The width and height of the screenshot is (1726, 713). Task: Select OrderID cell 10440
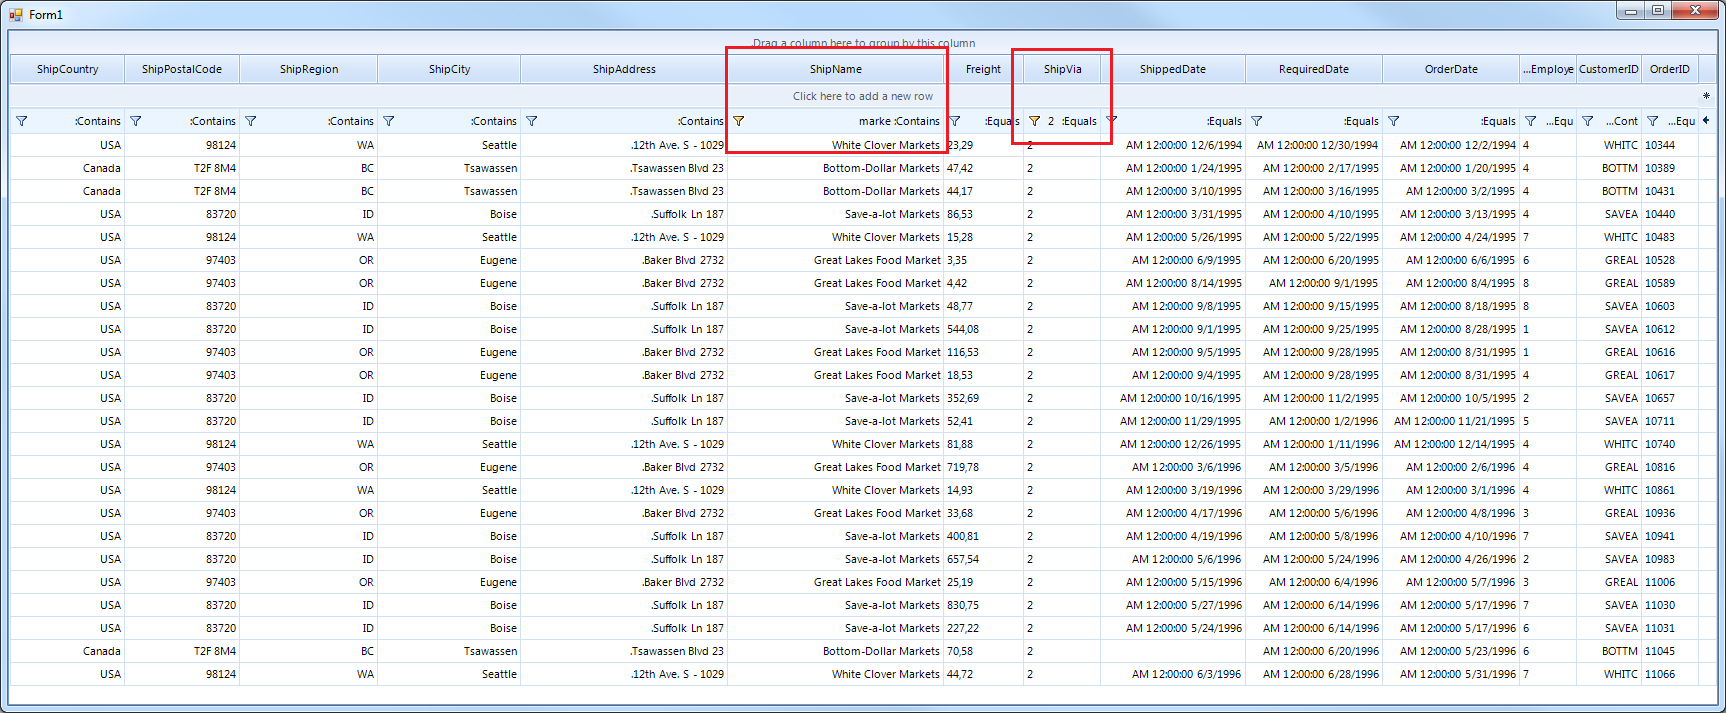point(1670,214)
